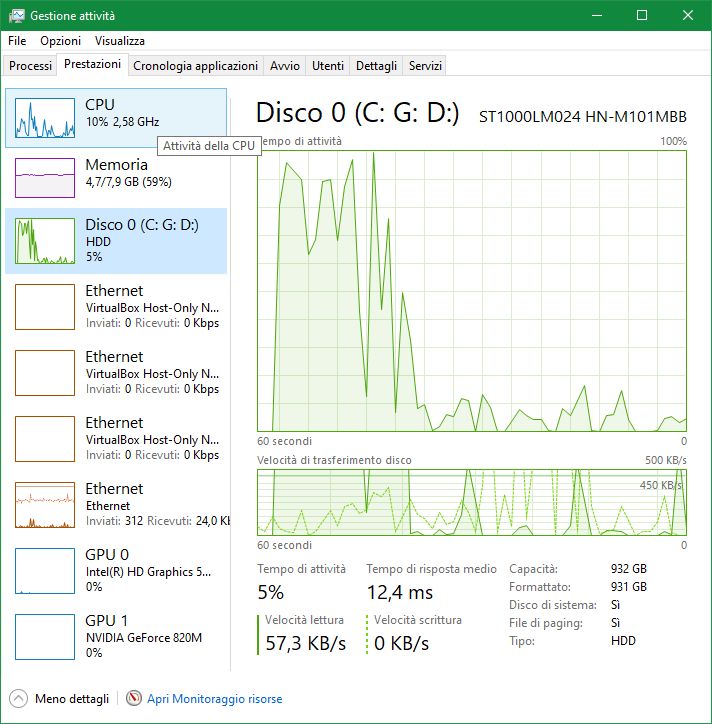Switch to Cronologia applicazioni tab
Image resolution: width=712 pixels, height=724 pixels.
[195, 66]
